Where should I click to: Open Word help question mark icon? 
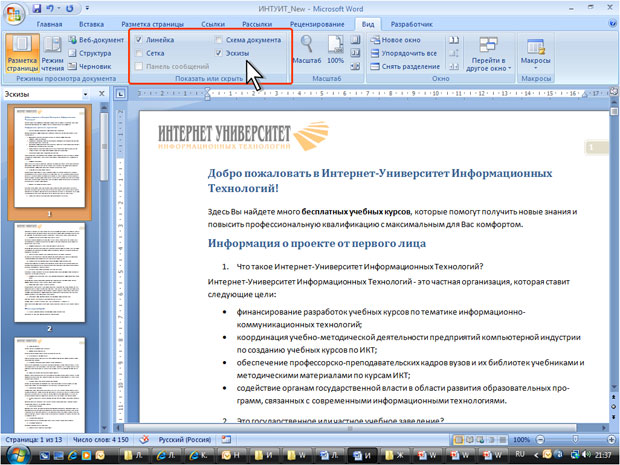613,23
